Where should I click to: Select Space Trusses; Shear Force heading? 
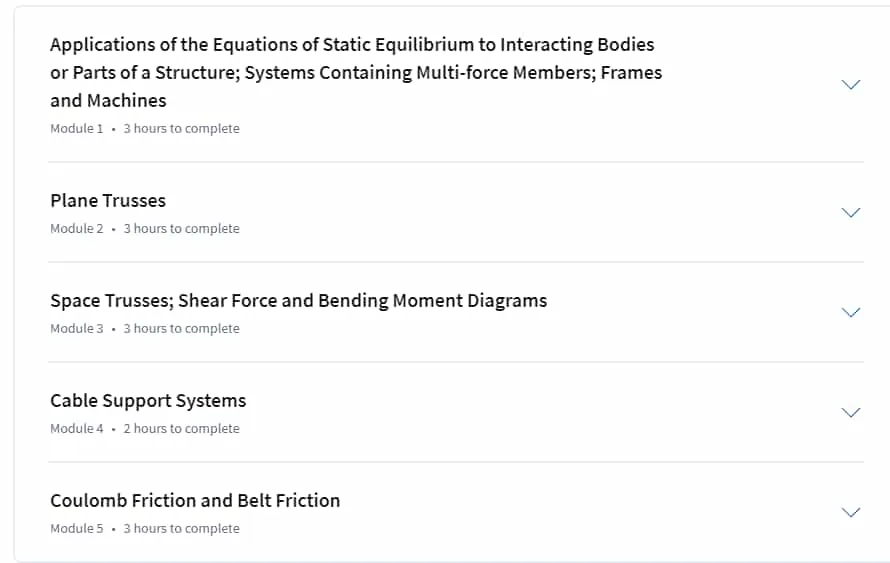299,301
